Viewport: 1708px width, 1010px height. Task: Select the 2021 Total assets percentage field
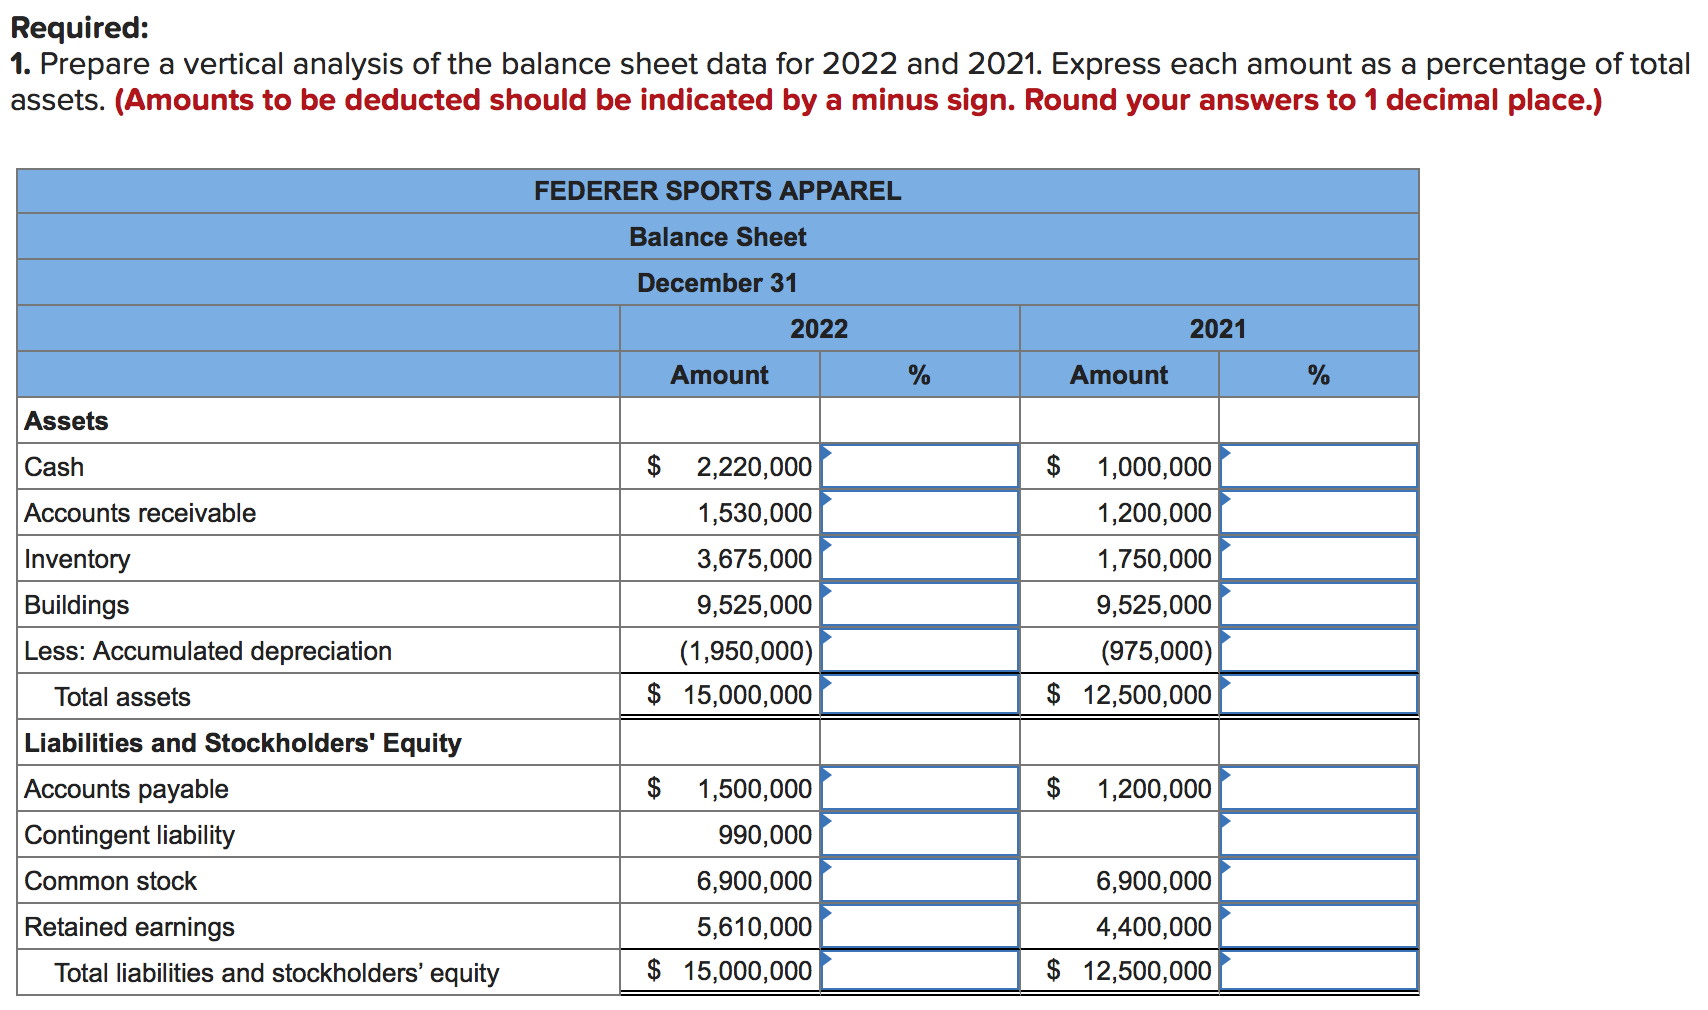tap(1318, 695)
